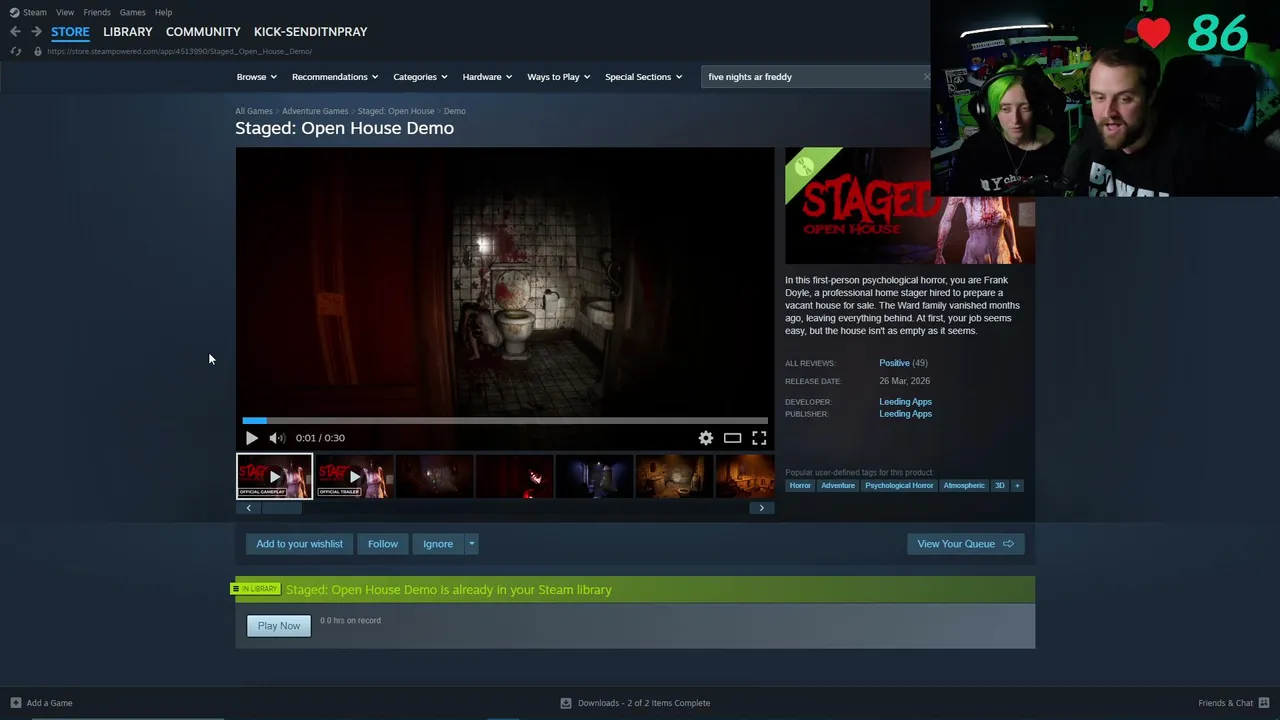Image resolution: width=1280 pixels, height=720 pixels.
Task: Click the media strip horizontal scrollbar handle
Action: pos(281,508)
